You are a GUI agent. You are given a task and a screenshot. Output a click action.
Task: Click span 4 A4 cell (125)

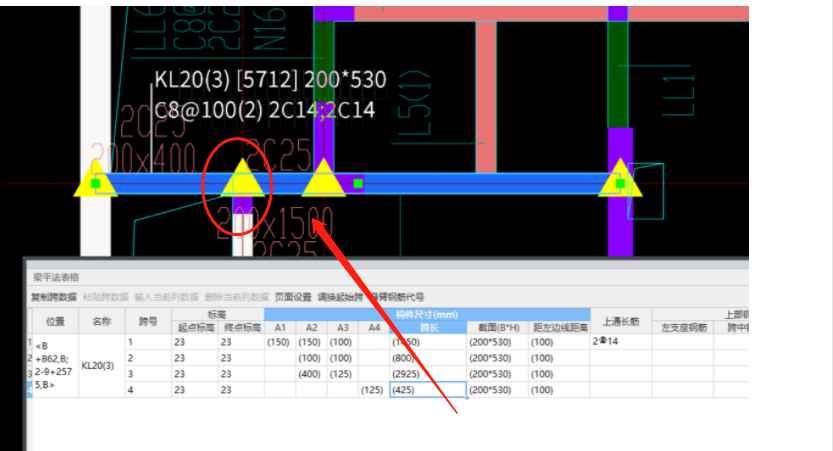[x=374, y=390]
